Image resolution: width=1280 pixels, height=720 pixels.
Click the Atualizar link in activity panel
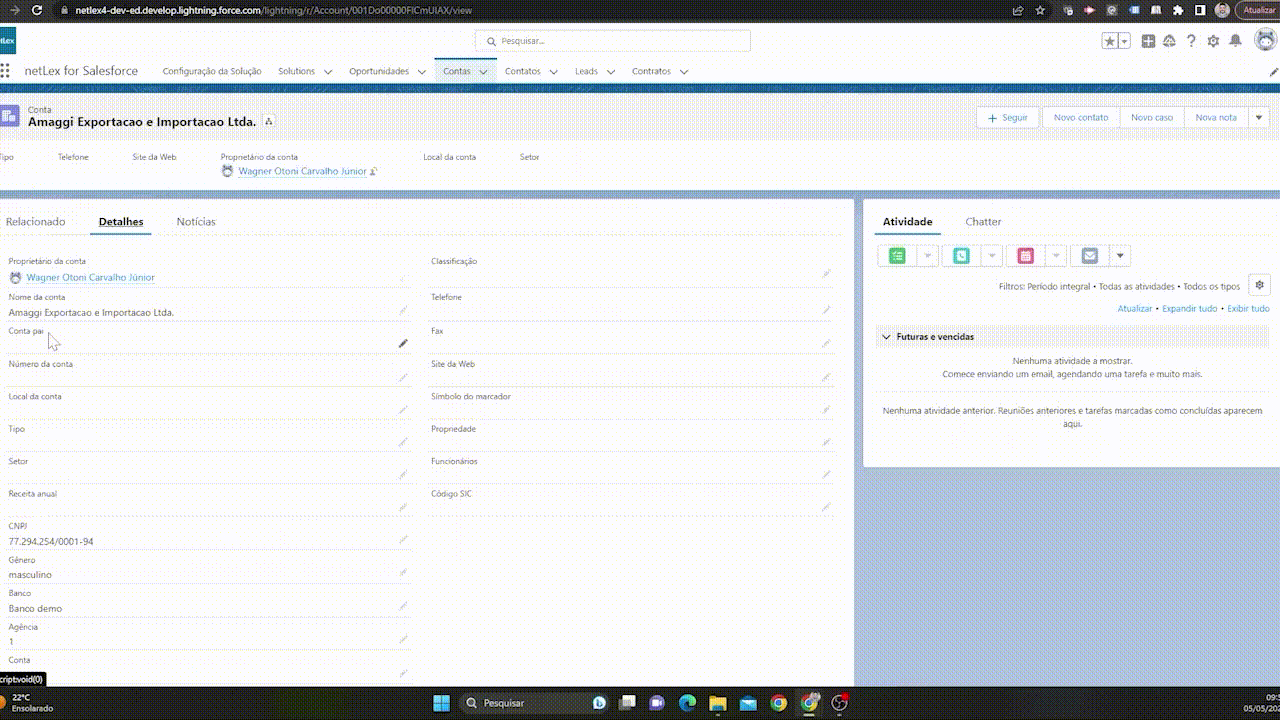(1135, 309)
